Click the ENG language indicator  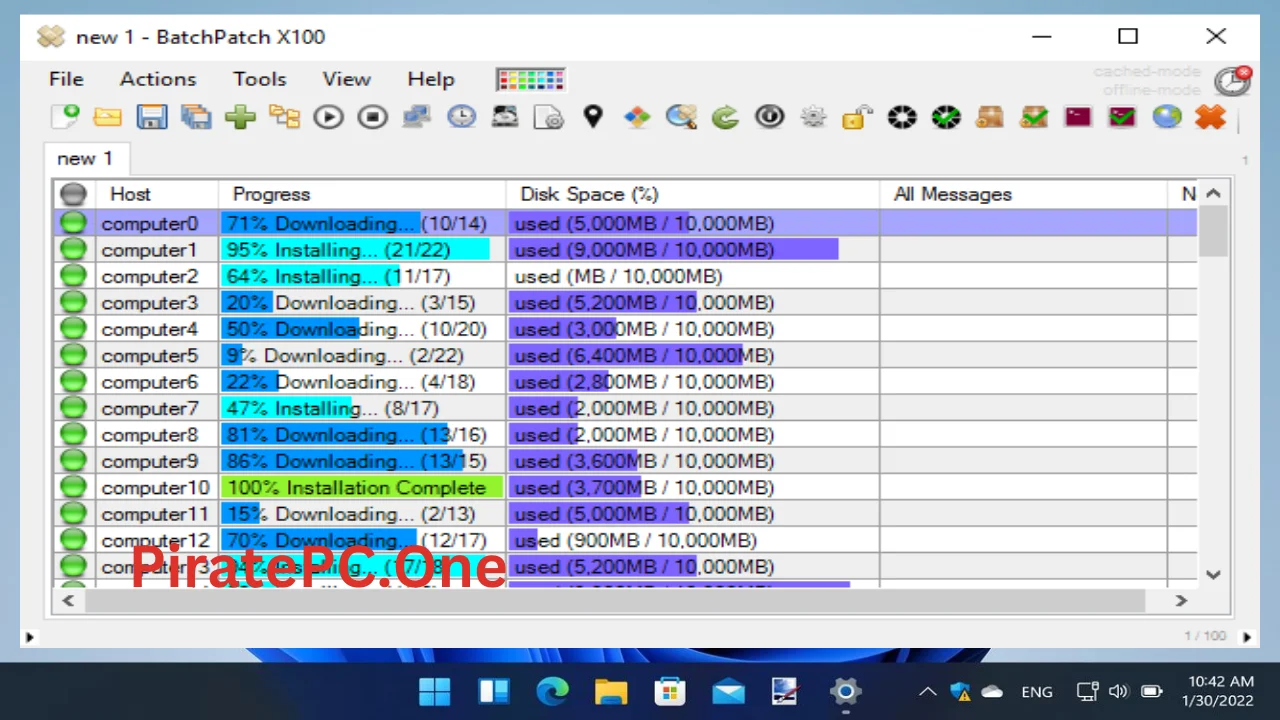point(1037,691)
